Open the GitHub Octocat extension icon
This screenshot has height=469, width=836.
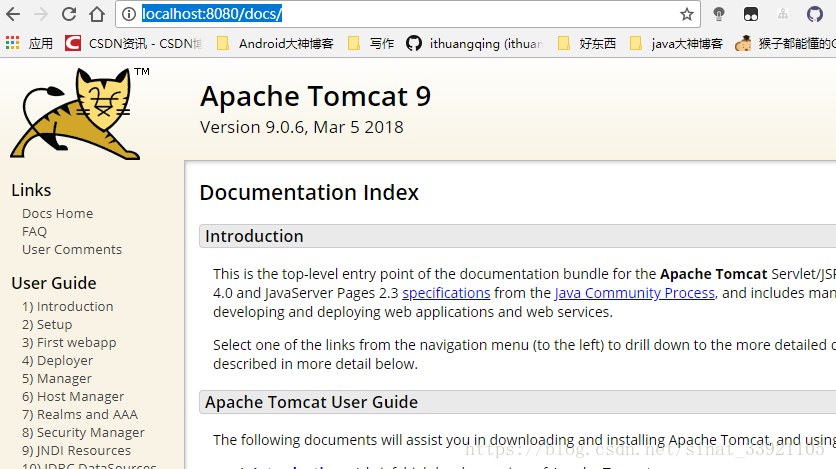tap(815, 14)
